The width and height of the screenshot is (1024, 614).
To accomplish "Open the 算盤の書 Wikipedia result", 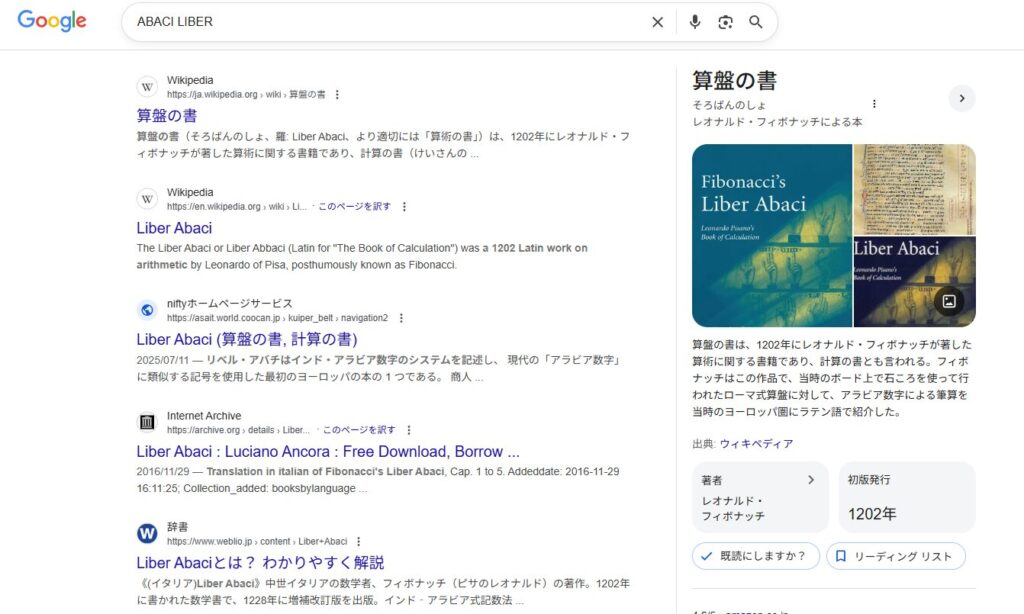I will [166, 116].
